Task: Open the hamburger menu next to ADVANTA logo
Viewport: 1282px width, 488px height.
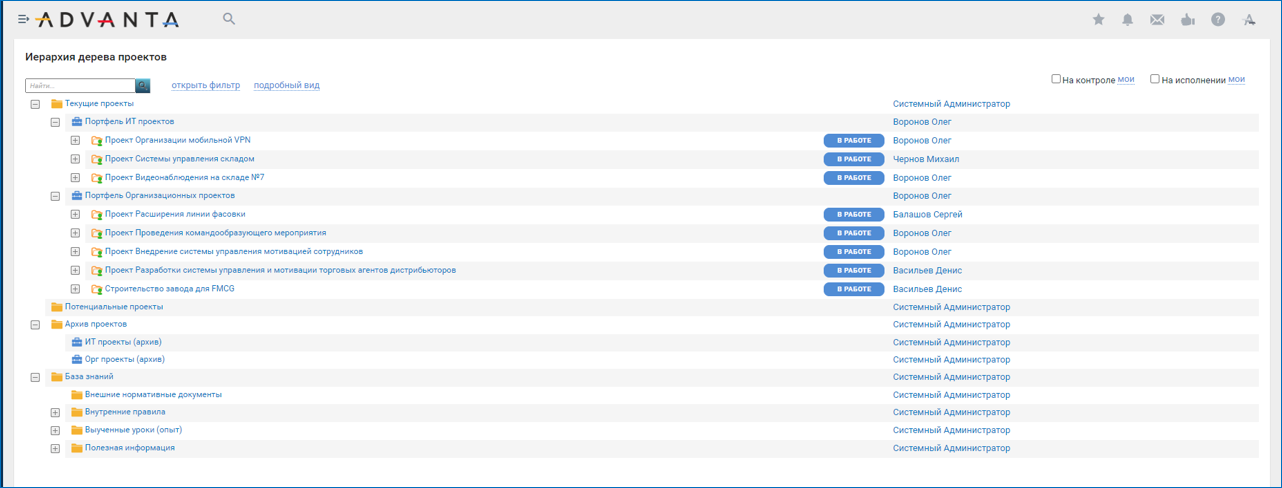Action: tap(24, 19)
